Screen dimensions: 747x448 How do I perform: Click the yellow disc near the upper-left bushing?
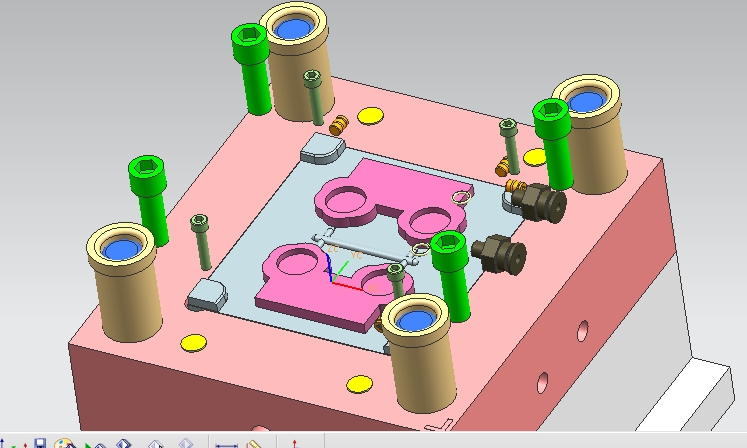(x=370, y=116)
